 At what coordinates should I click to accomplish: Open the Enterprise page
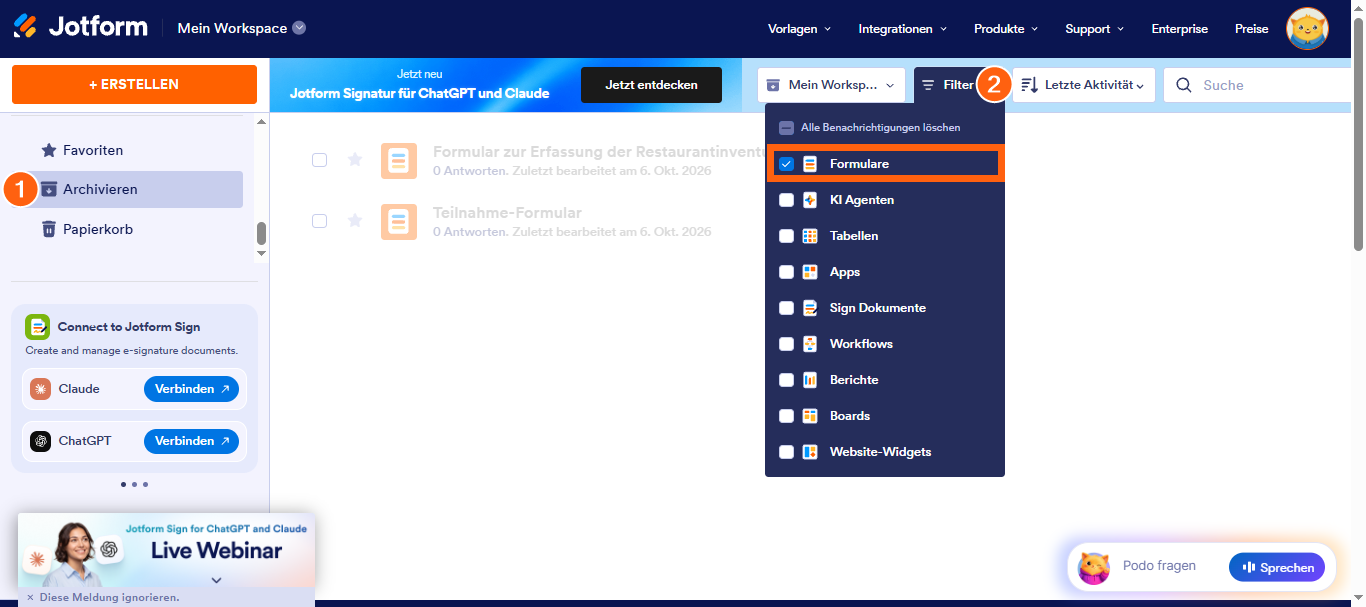[1180, 29]
